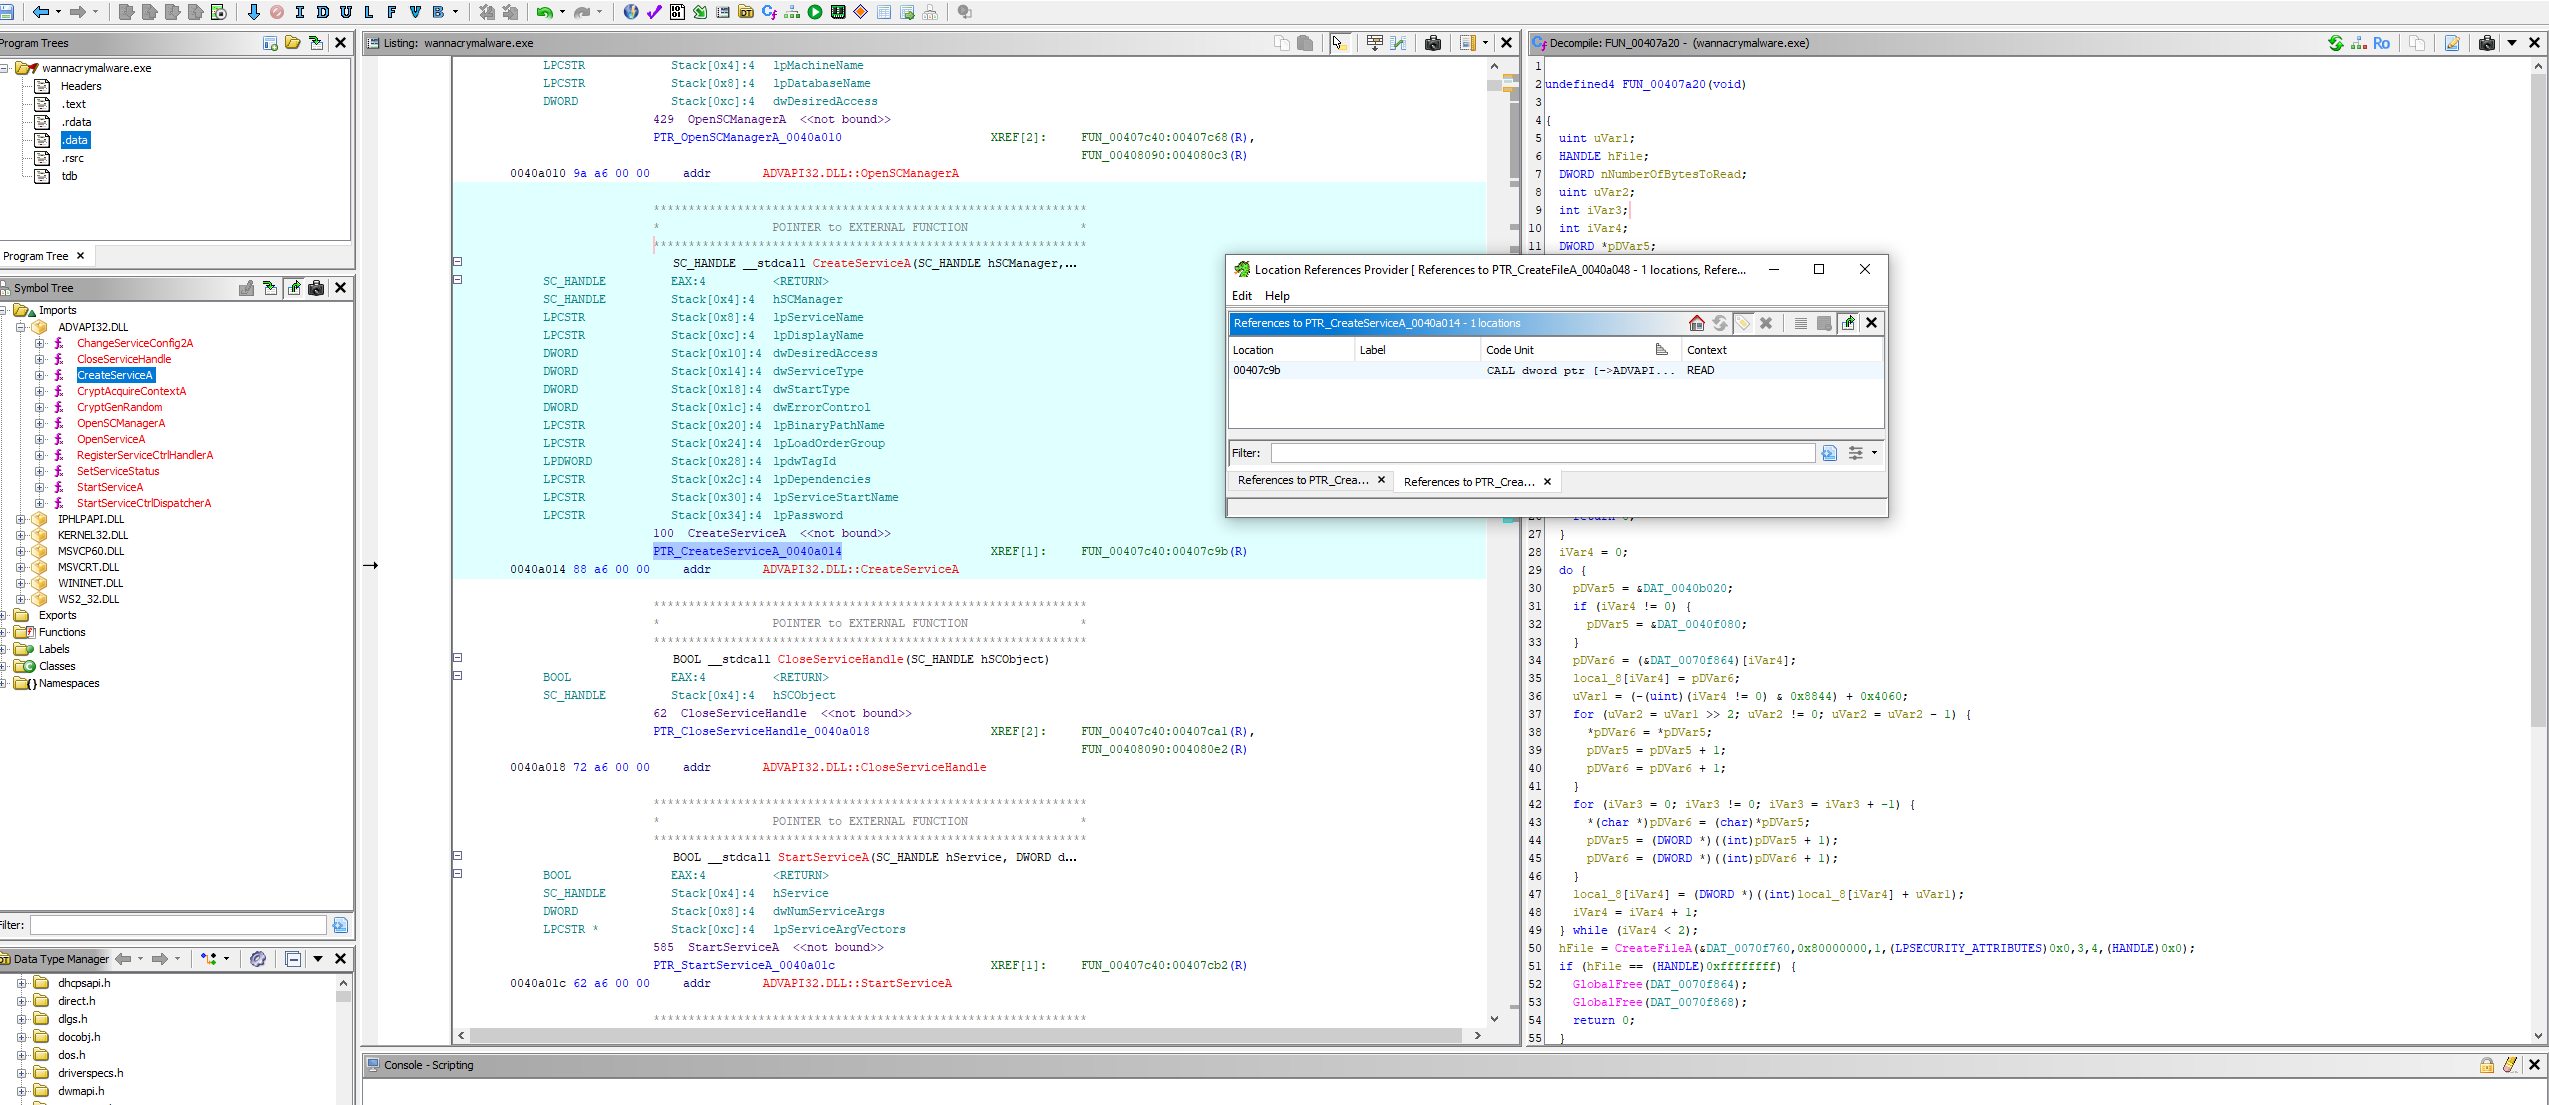The height and width of the screenshot is (1105, 2549).
Task: Open the Decompiler Cf toolbar icon
Action: pos(769,12)
